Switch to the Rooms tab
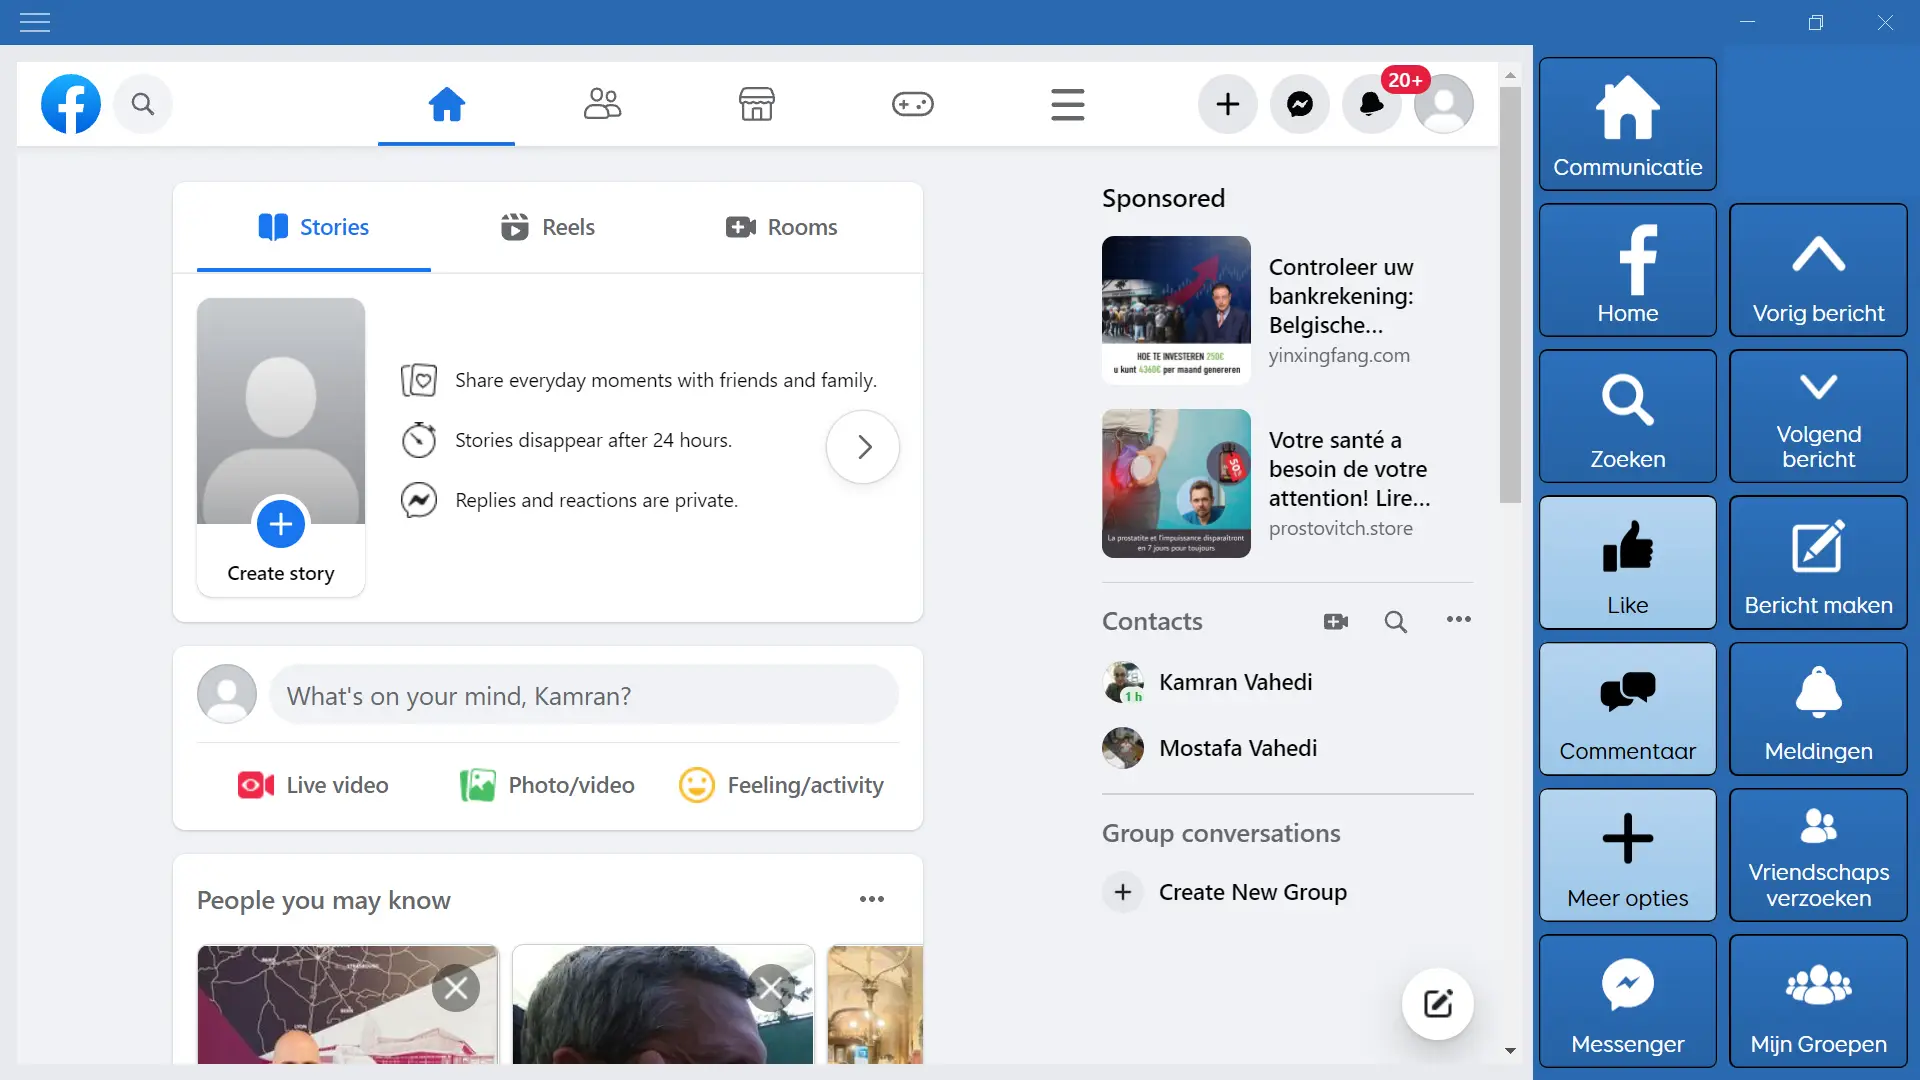This screenshot has width=1920, height=1080. click(782, 227)
